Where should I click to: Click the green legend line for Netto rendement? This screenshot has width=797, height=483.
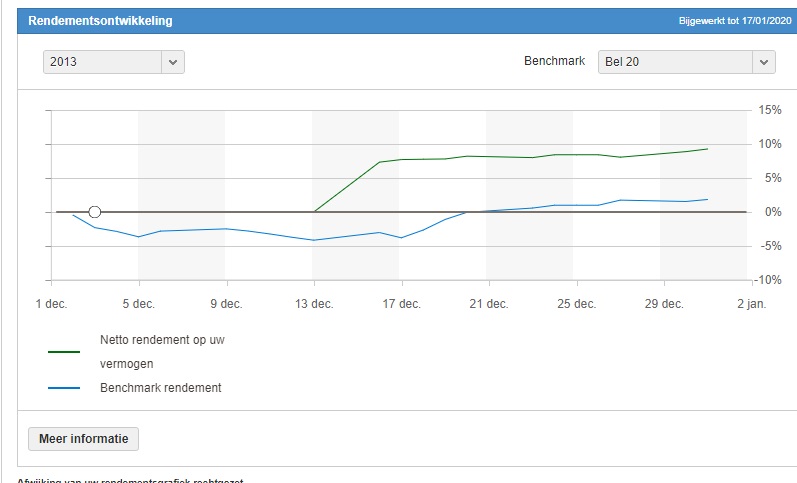pyautogui.click(x=64, y=352)
